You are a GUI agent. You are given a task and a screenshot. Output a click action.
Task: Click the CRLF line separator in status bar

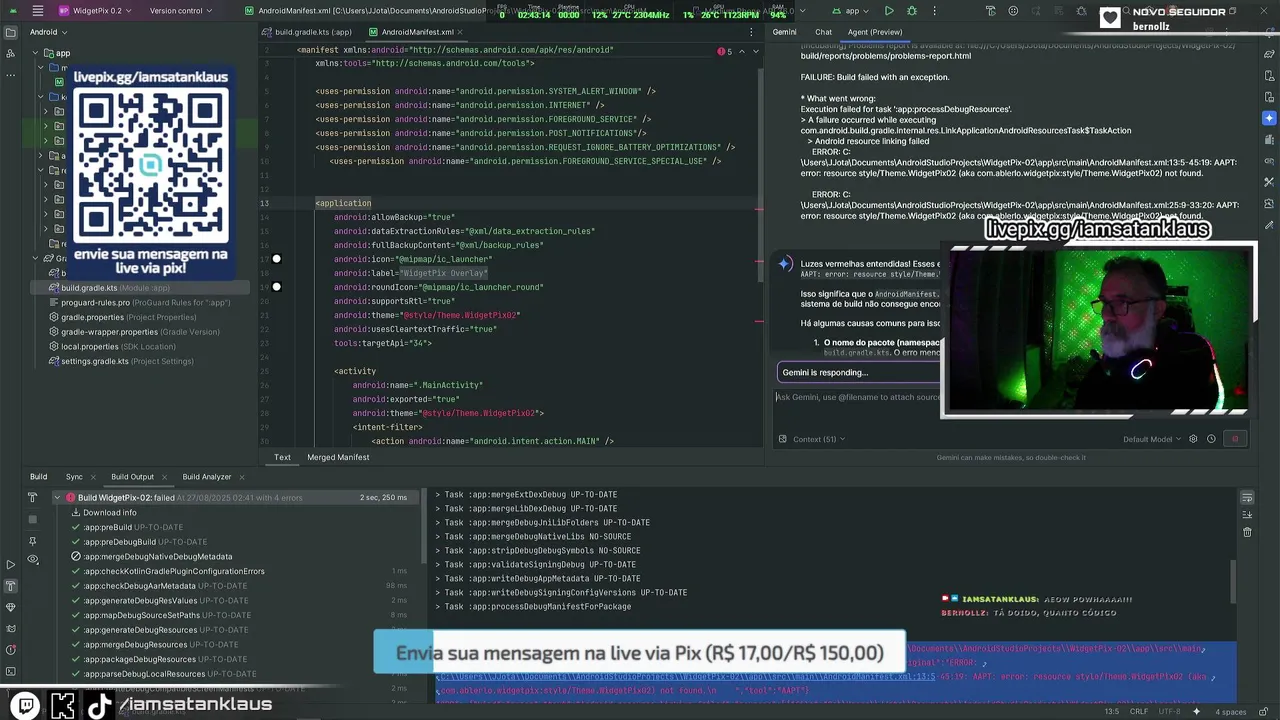1139,712
